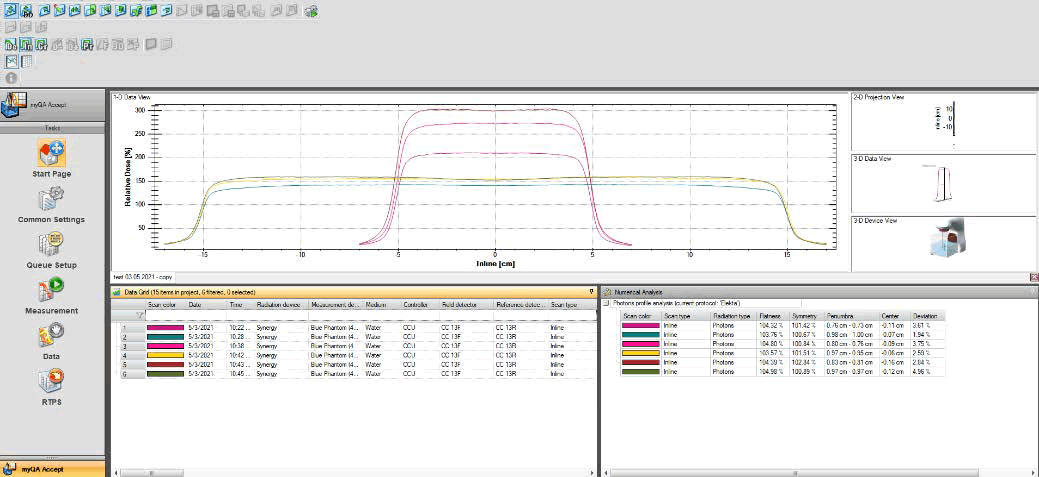Click the info icon in the toolbar

click(x=11, y=77)
